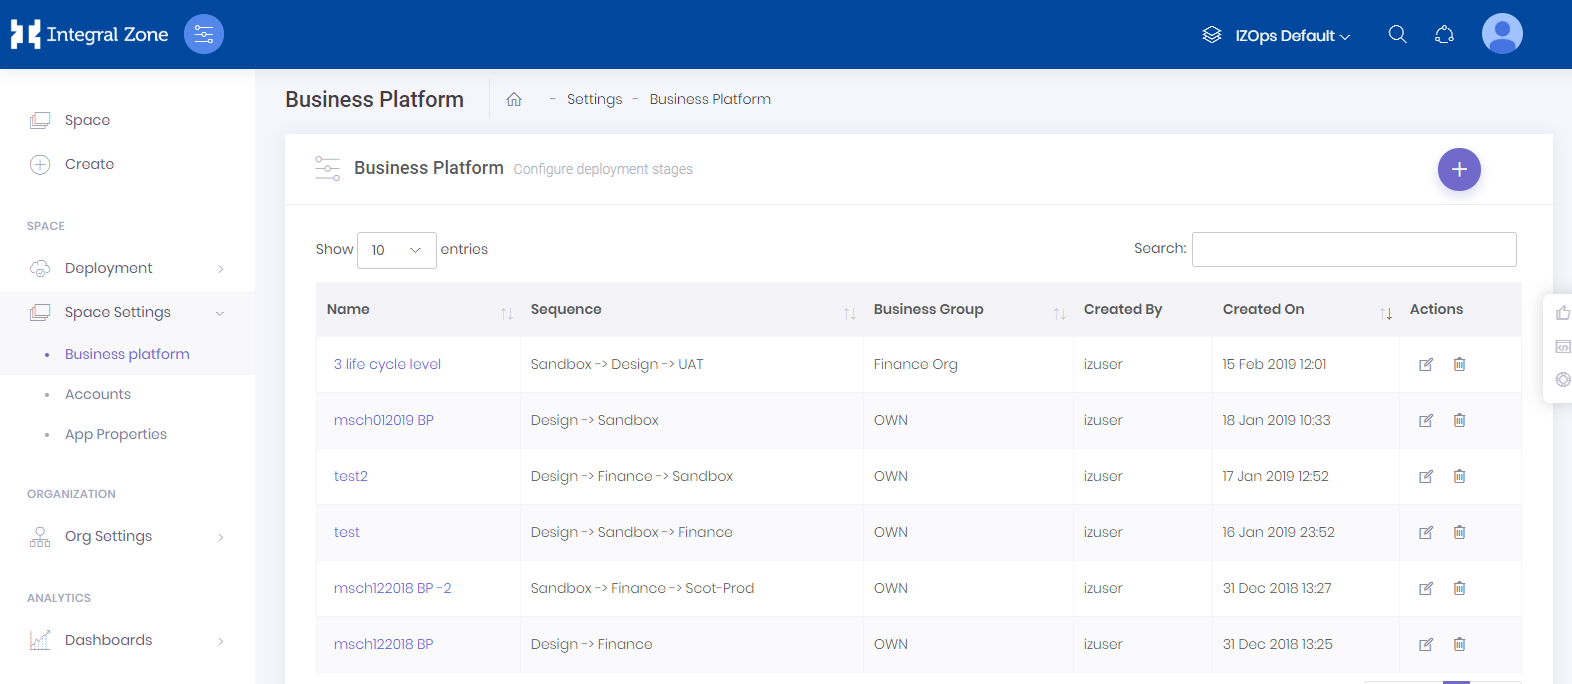Edit the 'test2' row
The width and height of the screenshot is (1572, 684).
tap(1426, 477)
